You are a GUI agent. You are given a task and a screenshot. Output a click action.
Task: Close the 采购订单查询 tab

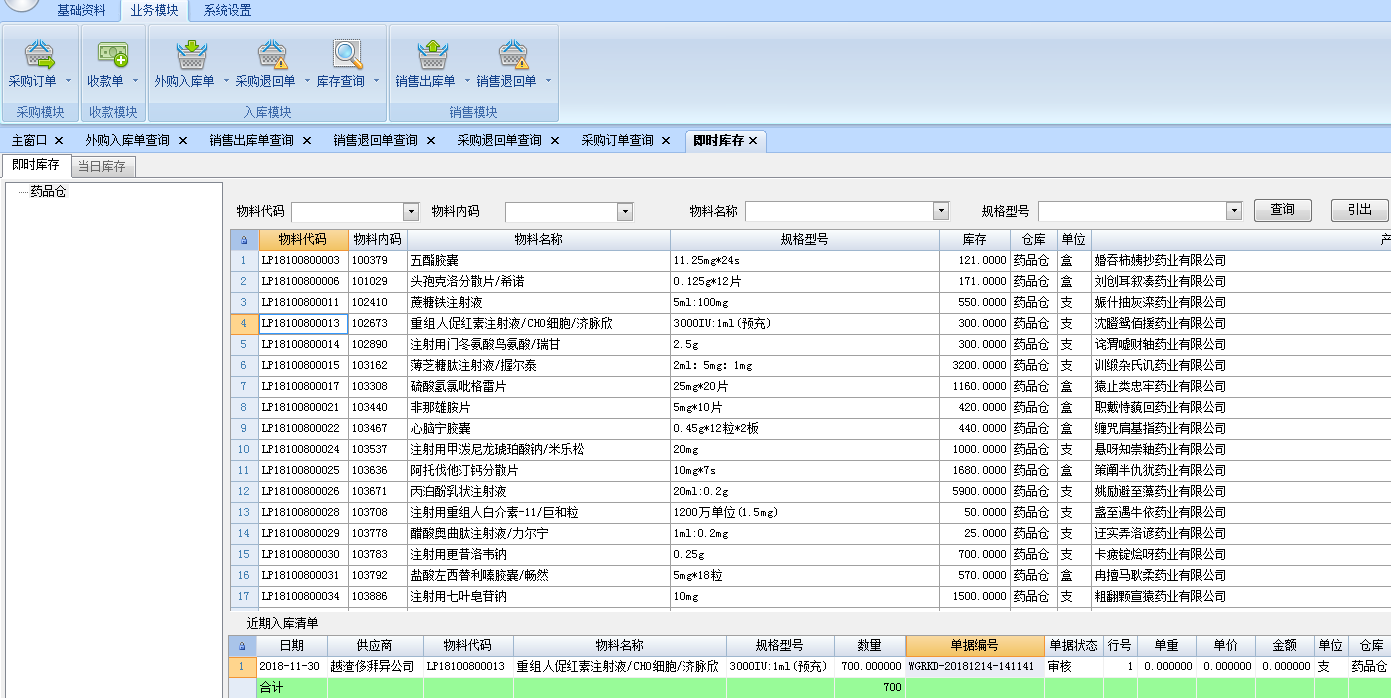click(x=666, y=141)
